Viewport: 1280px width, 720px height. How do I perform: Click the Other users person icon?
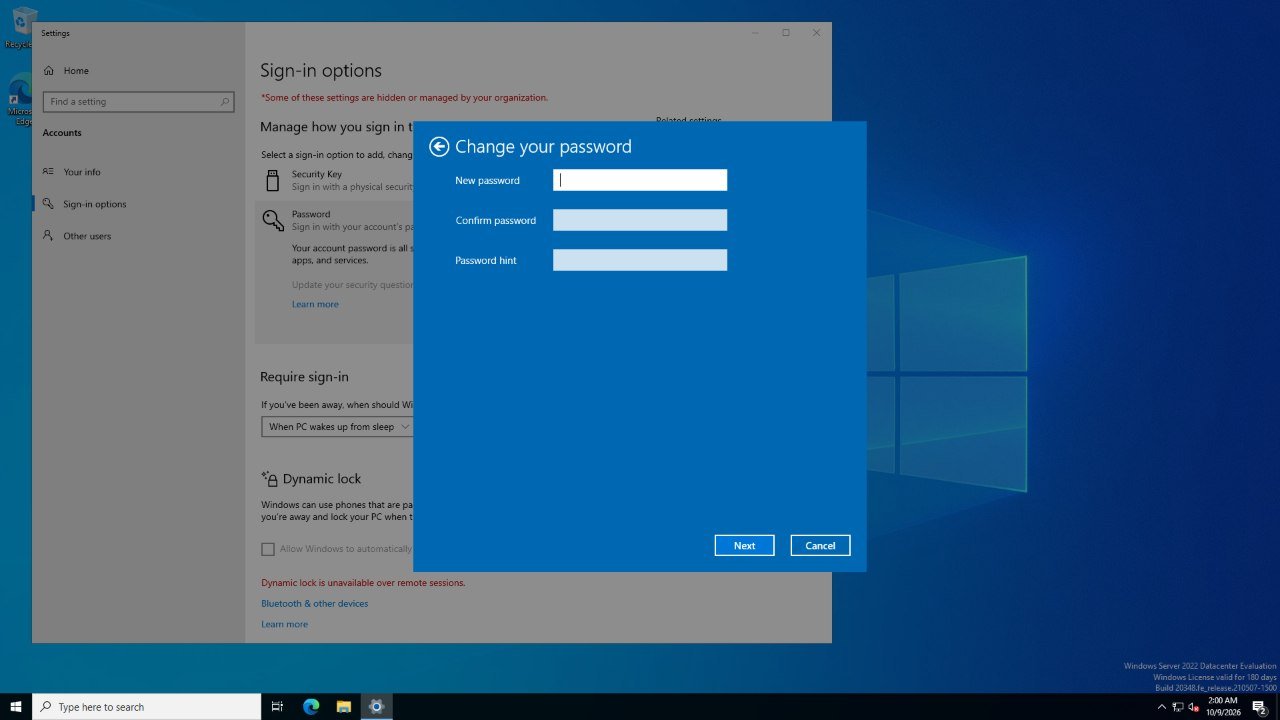(48, 236)
